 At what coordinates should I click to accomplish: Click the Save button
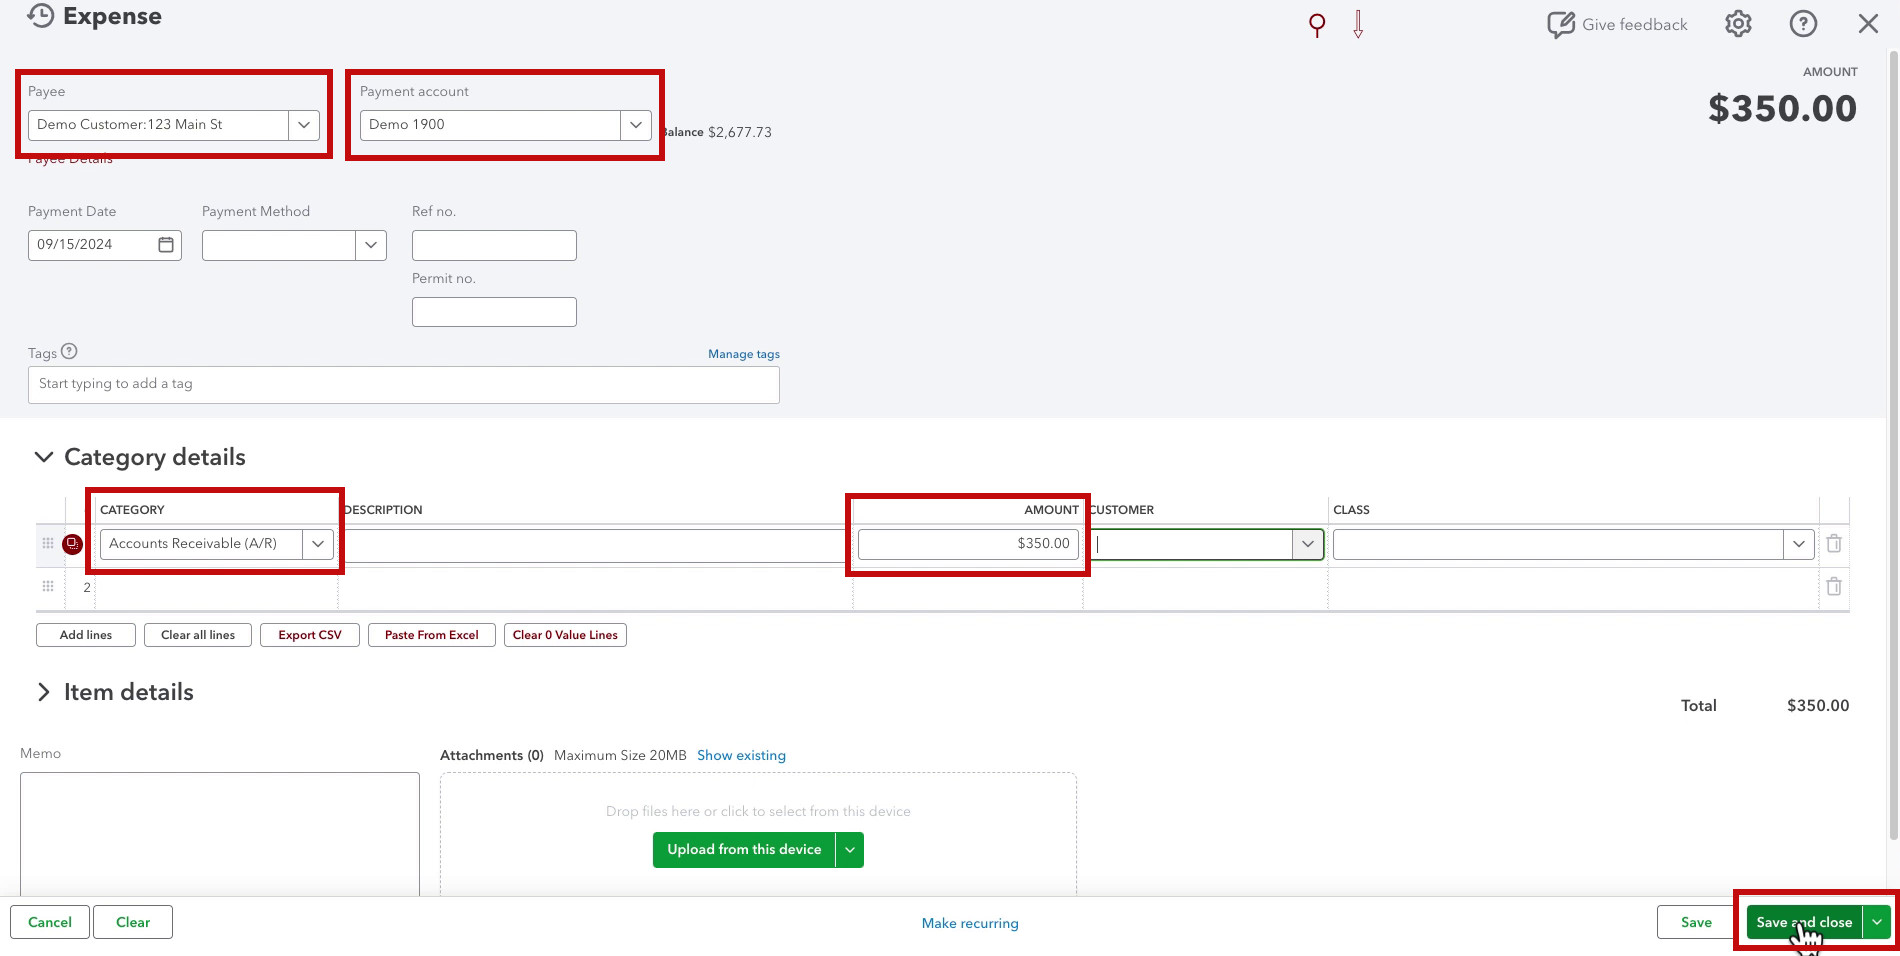click(1696, 922)
